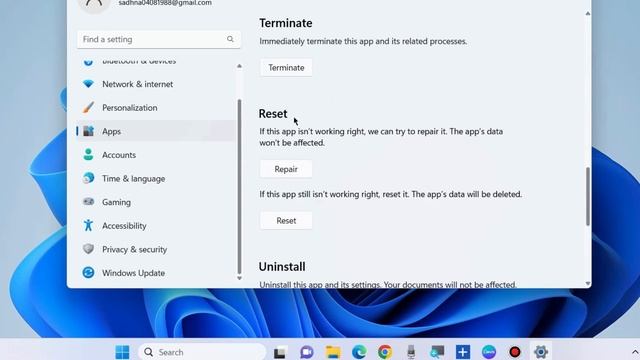Open the Windows Start menu
This screenshot has height=360, width=640.
[122, 352]
